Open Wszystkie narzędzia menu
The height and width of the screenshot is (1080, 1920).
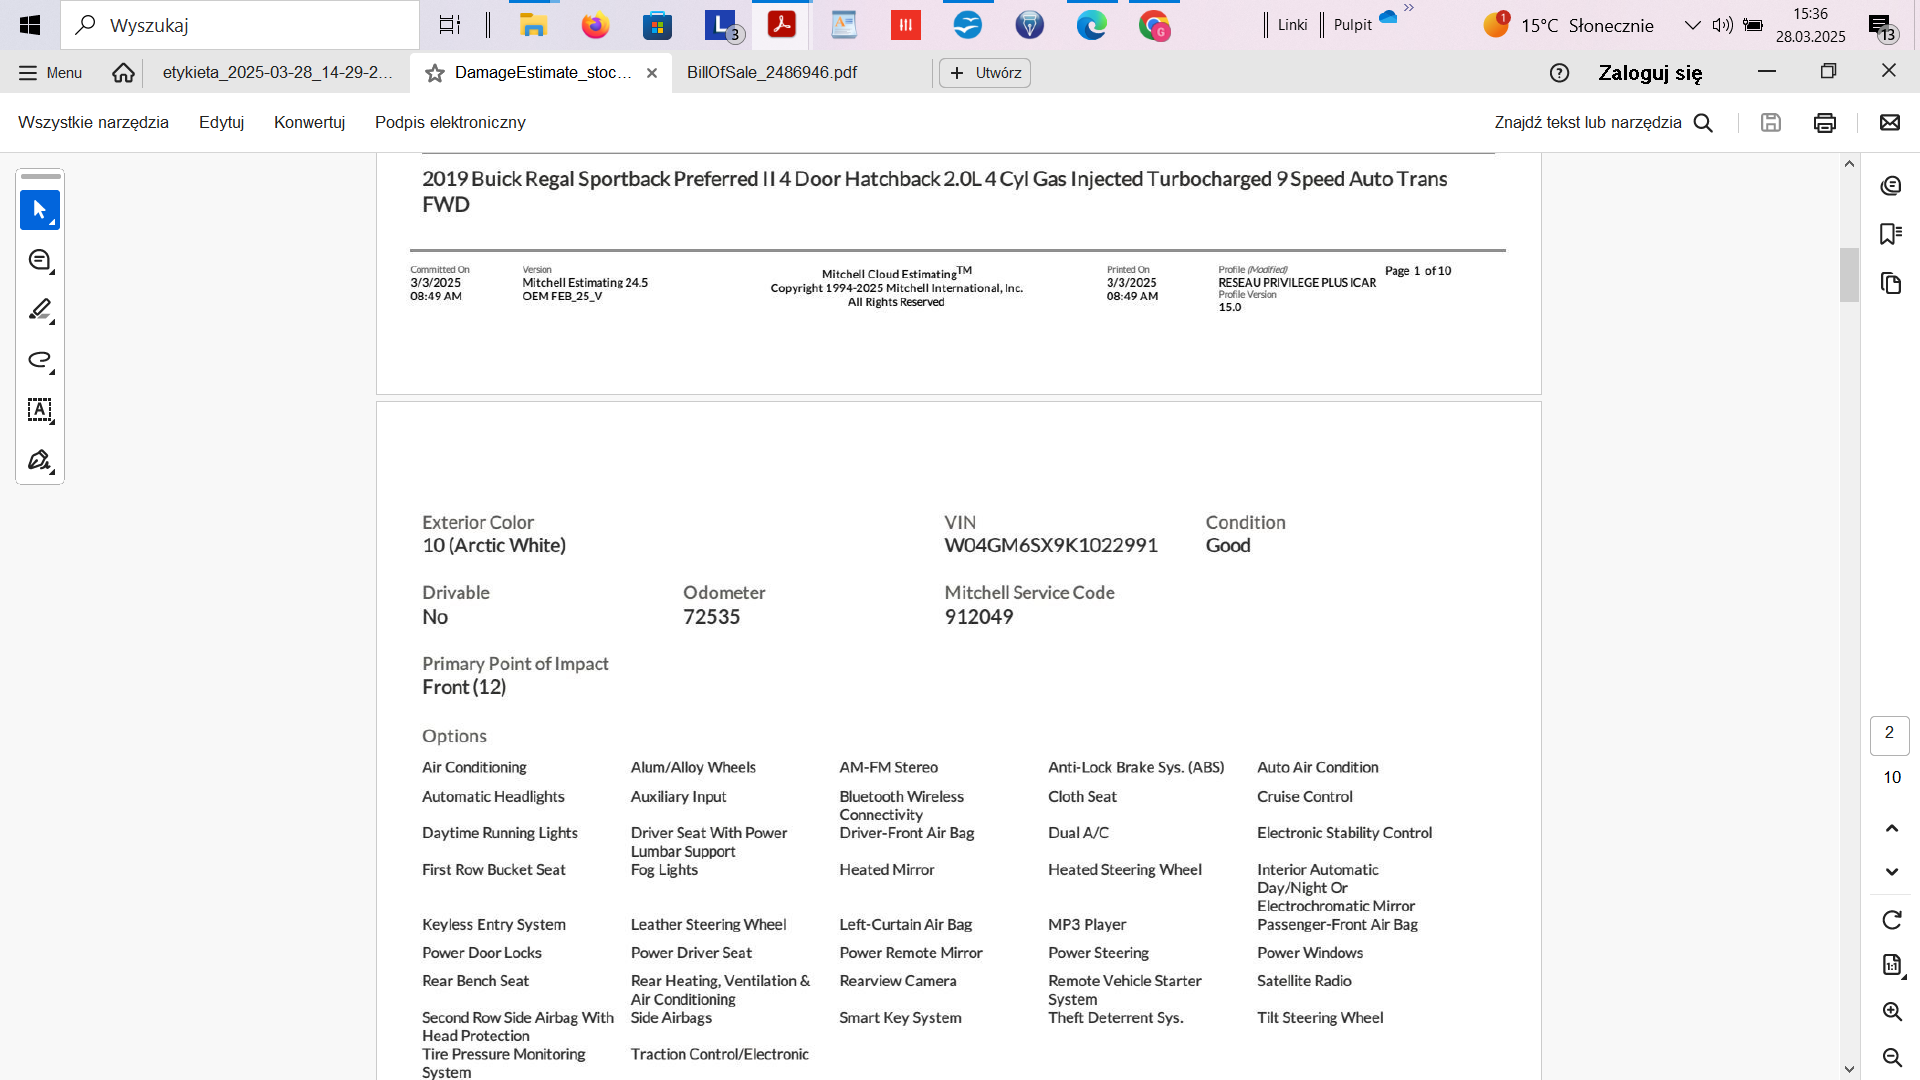(93, 122)
